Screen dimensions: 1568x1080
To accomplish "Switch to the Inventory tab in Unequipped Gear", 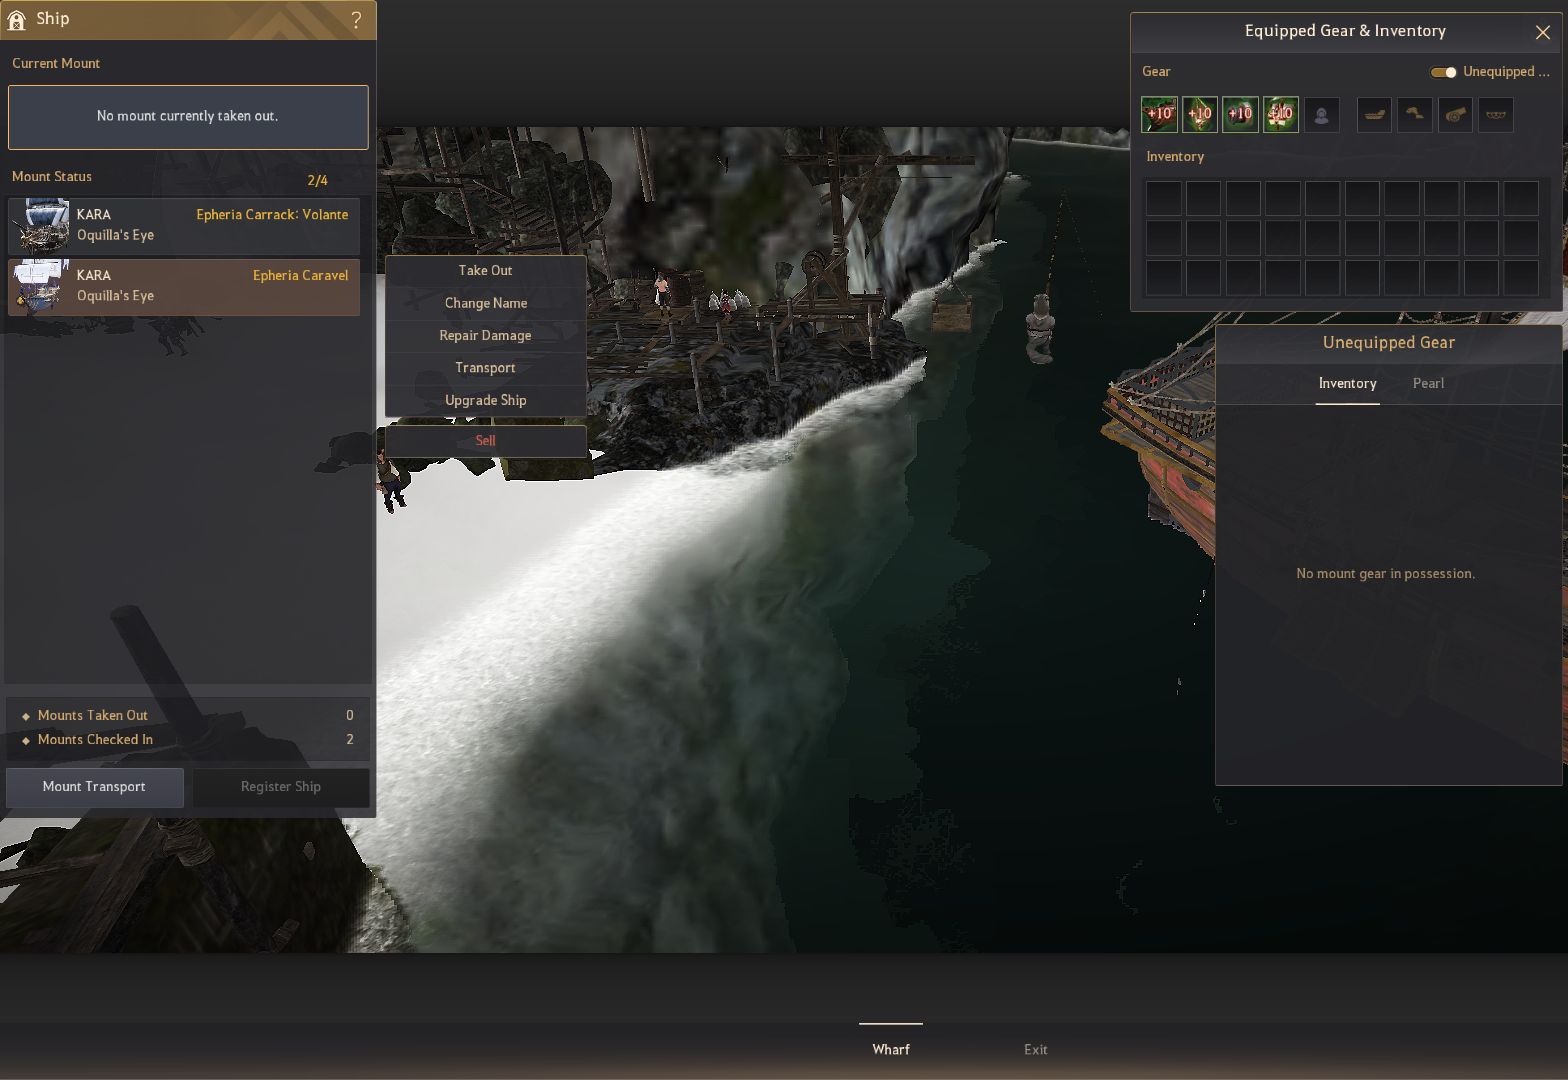I will click(x=1347, y=384).
